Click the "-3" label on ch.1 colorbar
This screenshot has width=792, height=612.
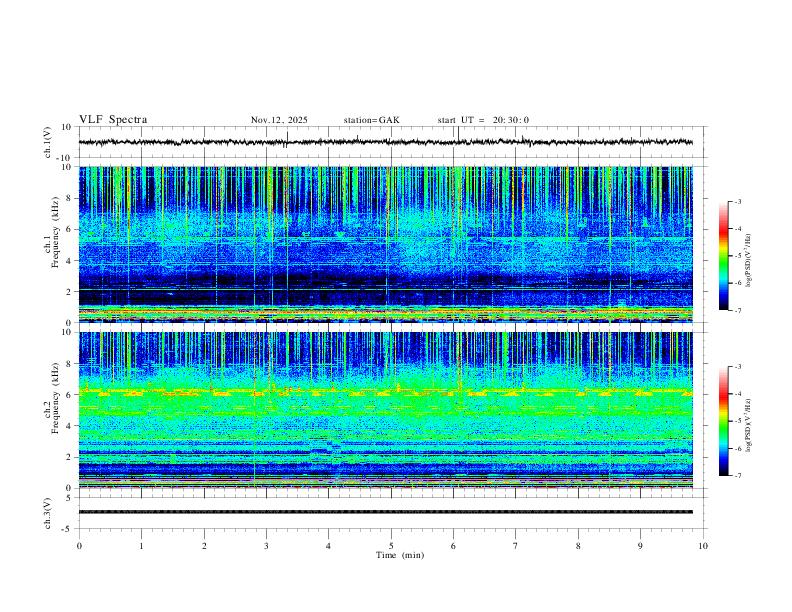pyautogui.click(x=737, y=201)
